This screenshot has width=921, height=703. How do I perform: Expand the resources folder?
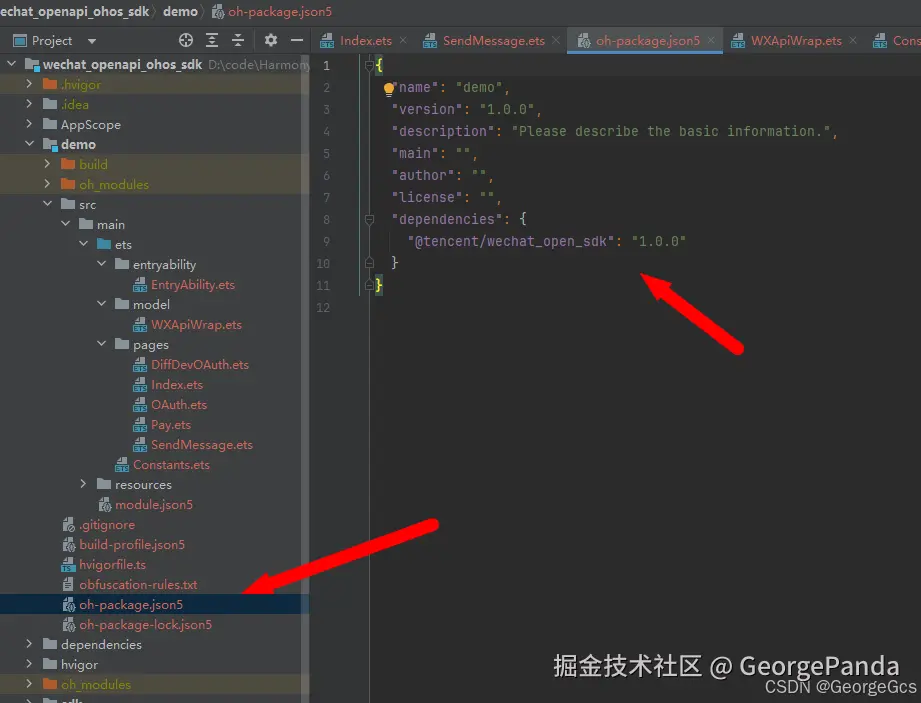click(x=83, y=483)
